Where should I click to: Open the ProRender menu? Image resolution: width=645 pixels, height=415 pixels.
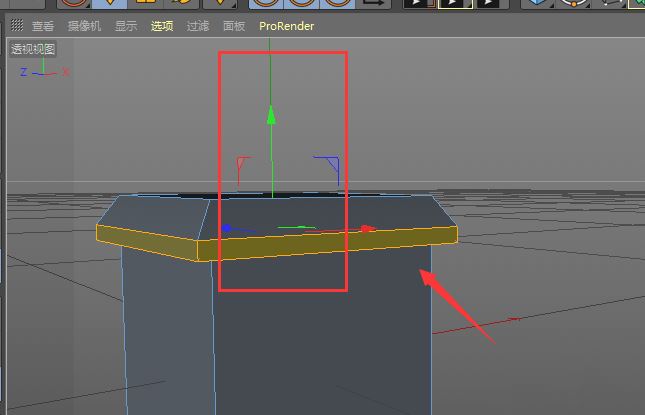[286, 26]
